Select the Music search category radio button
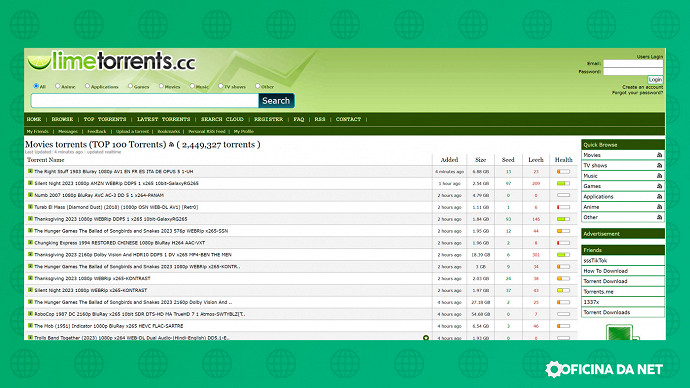 click(x=192, y=86)
